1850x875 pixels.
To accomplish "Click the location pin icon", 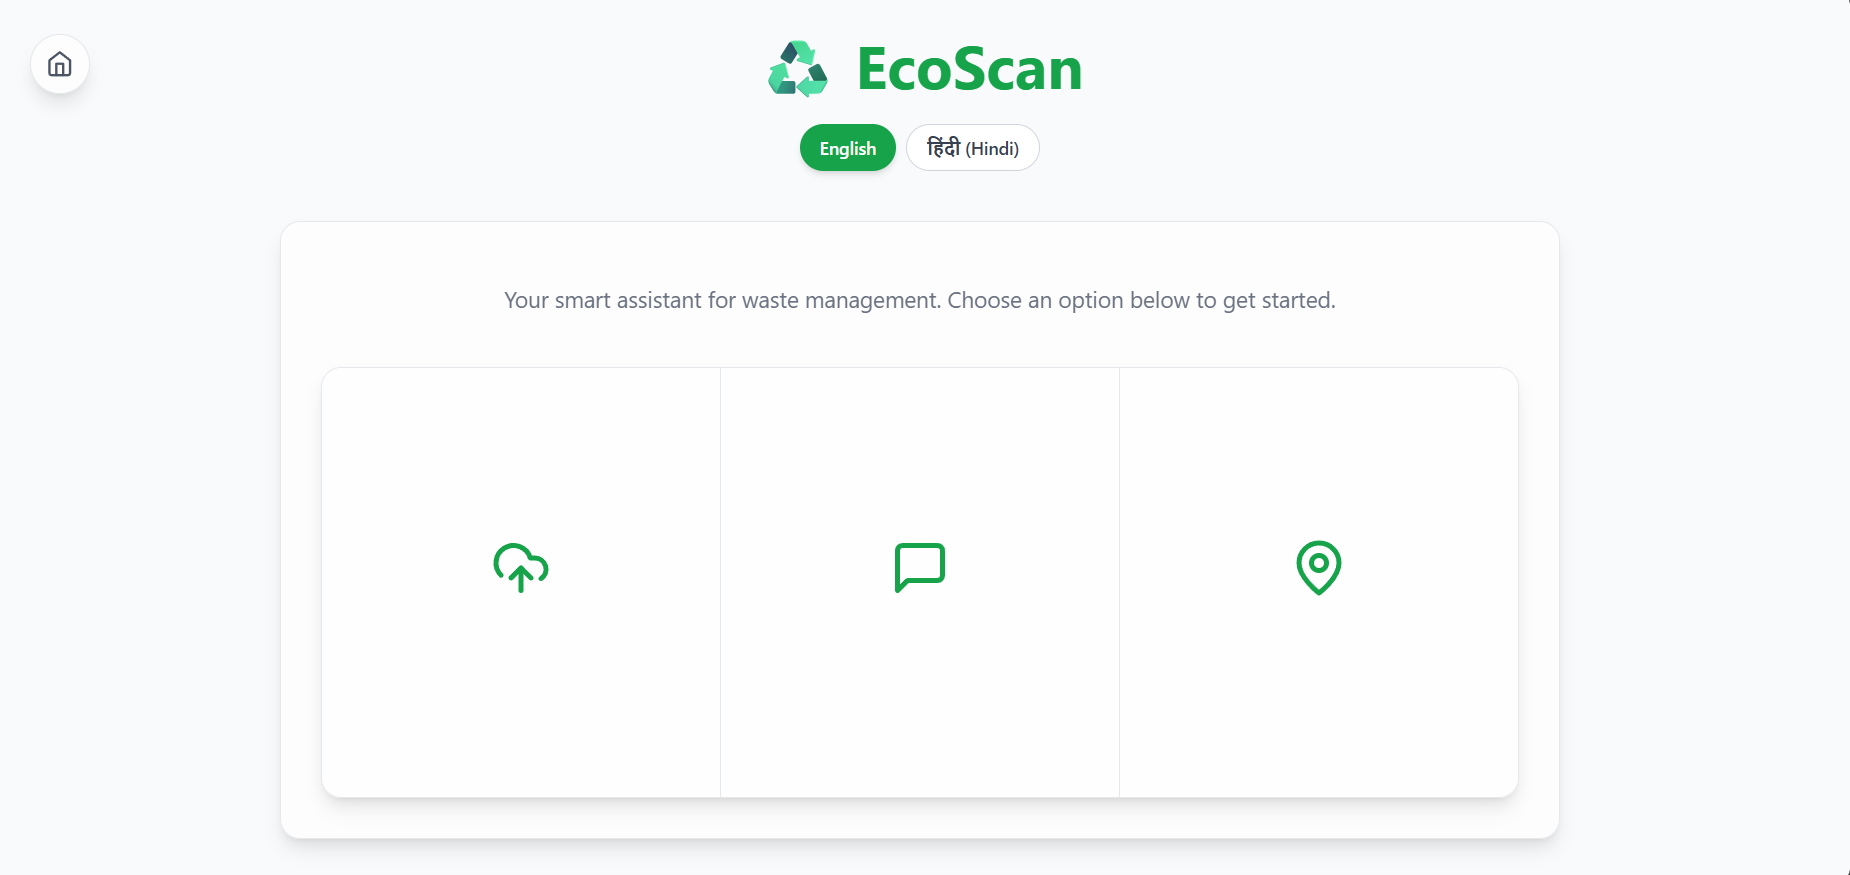I will point(1319,568).
